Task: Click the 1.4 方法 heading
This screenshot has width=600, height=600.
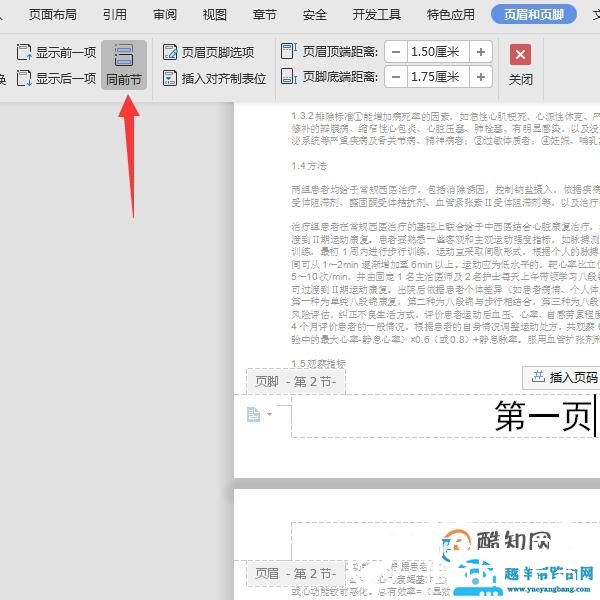Action: pos(309,166)
